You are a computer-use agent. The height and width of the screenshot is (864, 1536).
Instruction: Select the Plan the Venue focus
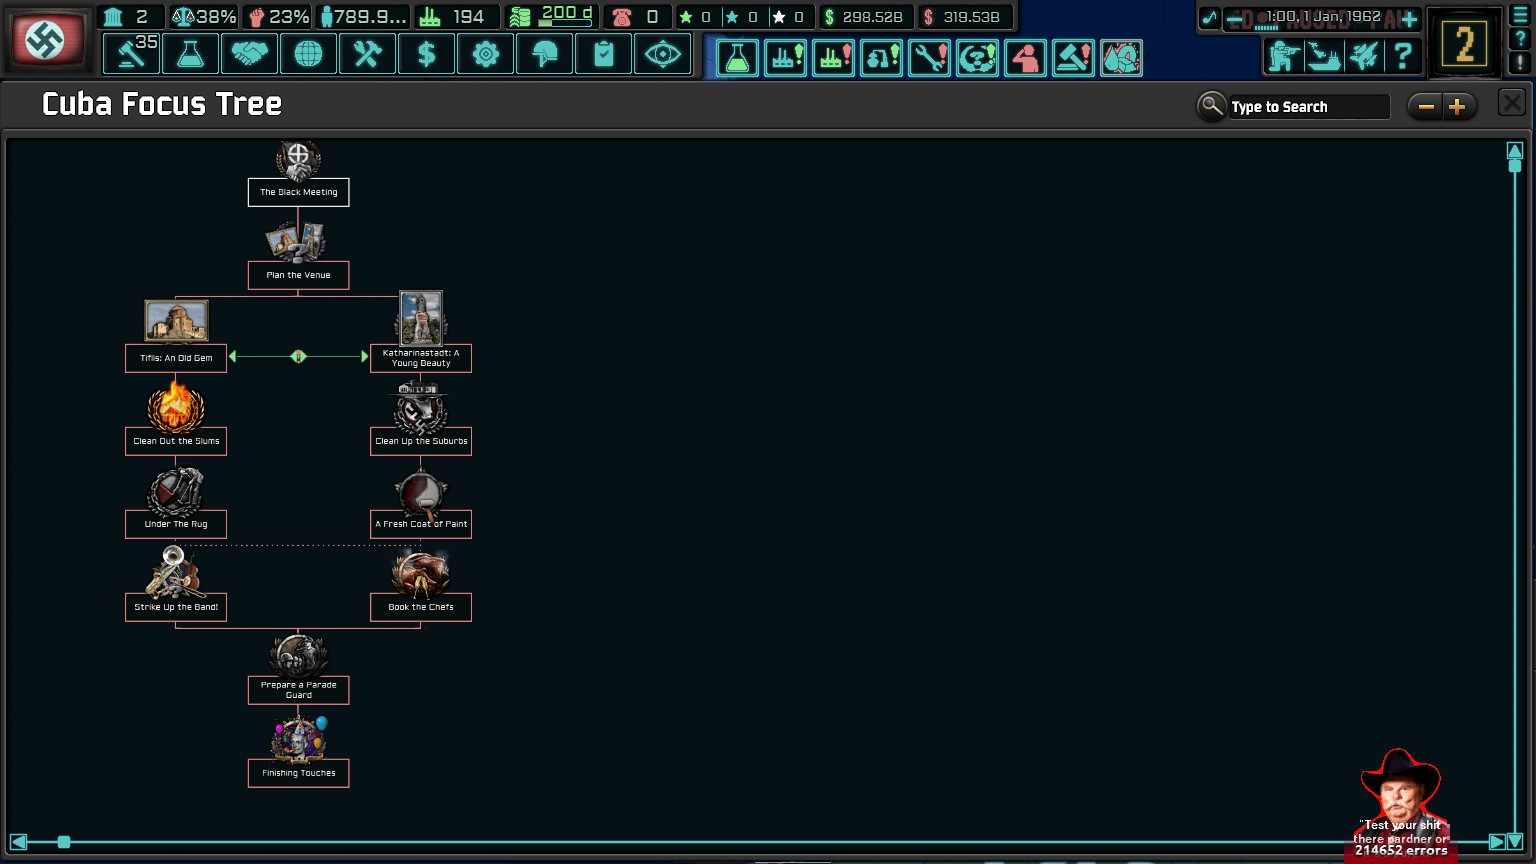point(298,275)
